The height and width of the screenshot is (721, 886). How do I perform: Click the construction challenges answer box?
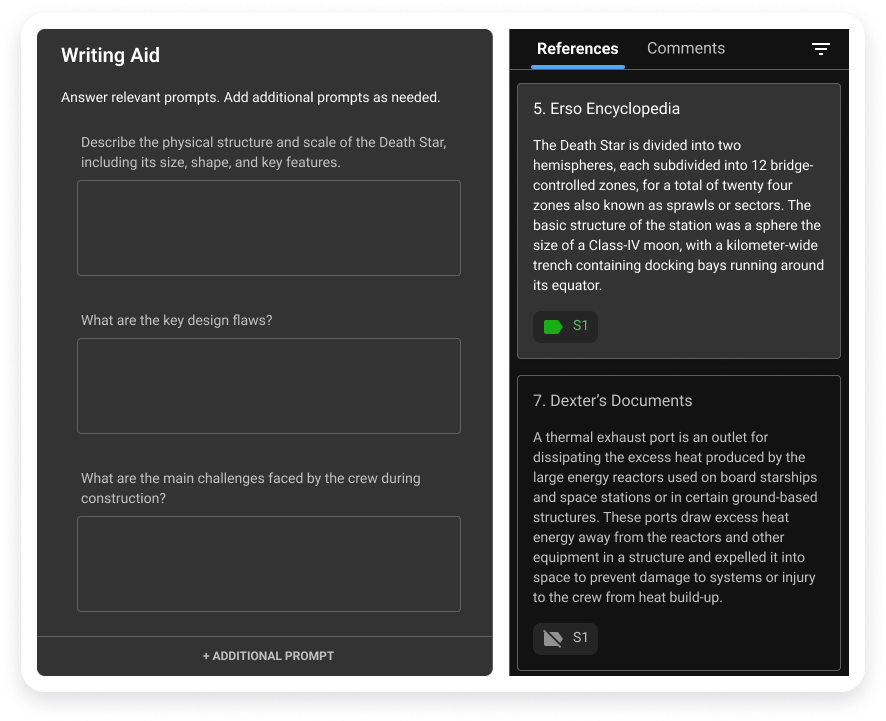[269, 564]
